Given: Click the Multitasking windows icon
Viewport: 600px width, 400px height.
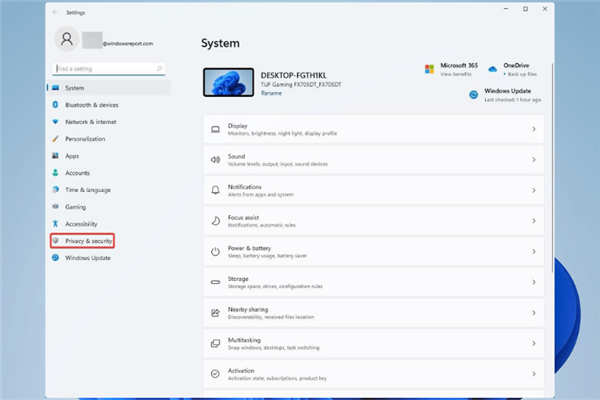Looking at the screenshot, I should [x=215, y=343].
